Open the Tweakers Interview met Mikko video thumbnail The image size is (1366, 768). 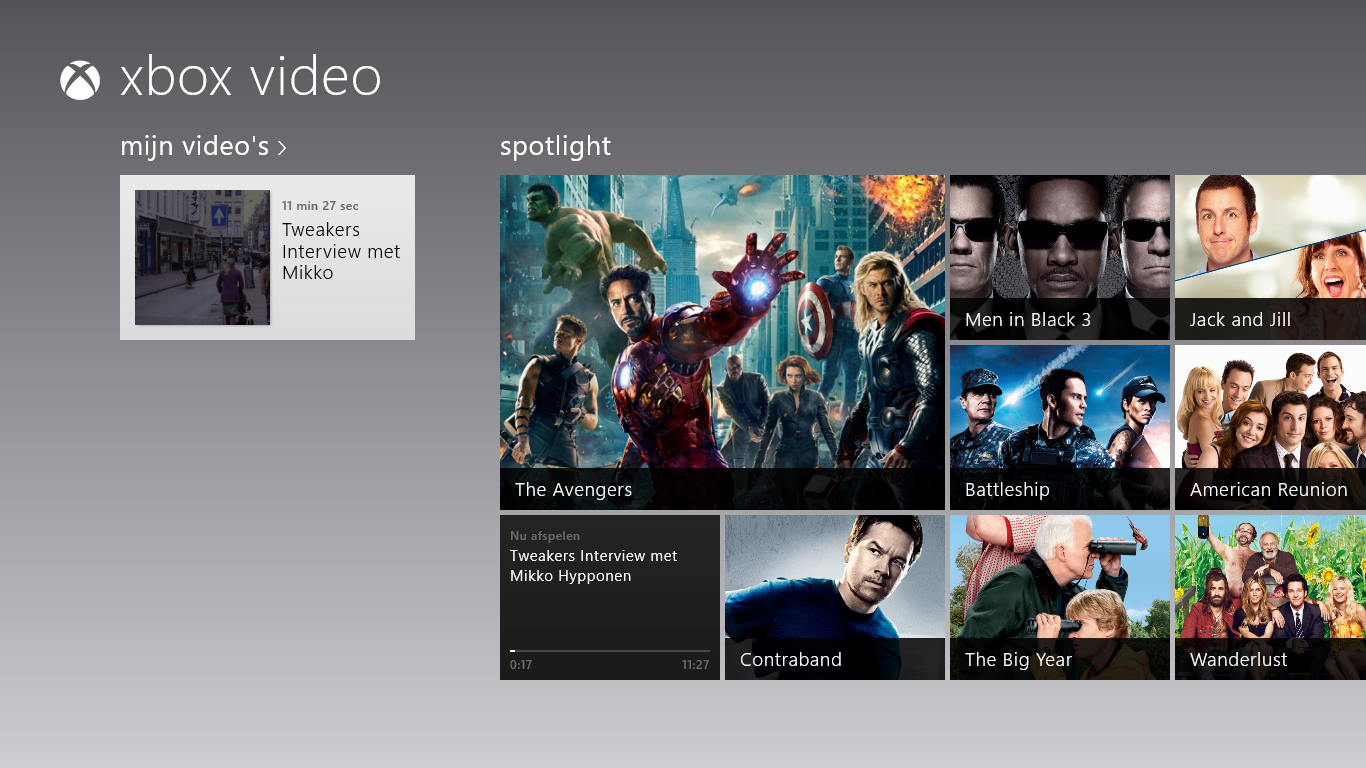[202, 257]
